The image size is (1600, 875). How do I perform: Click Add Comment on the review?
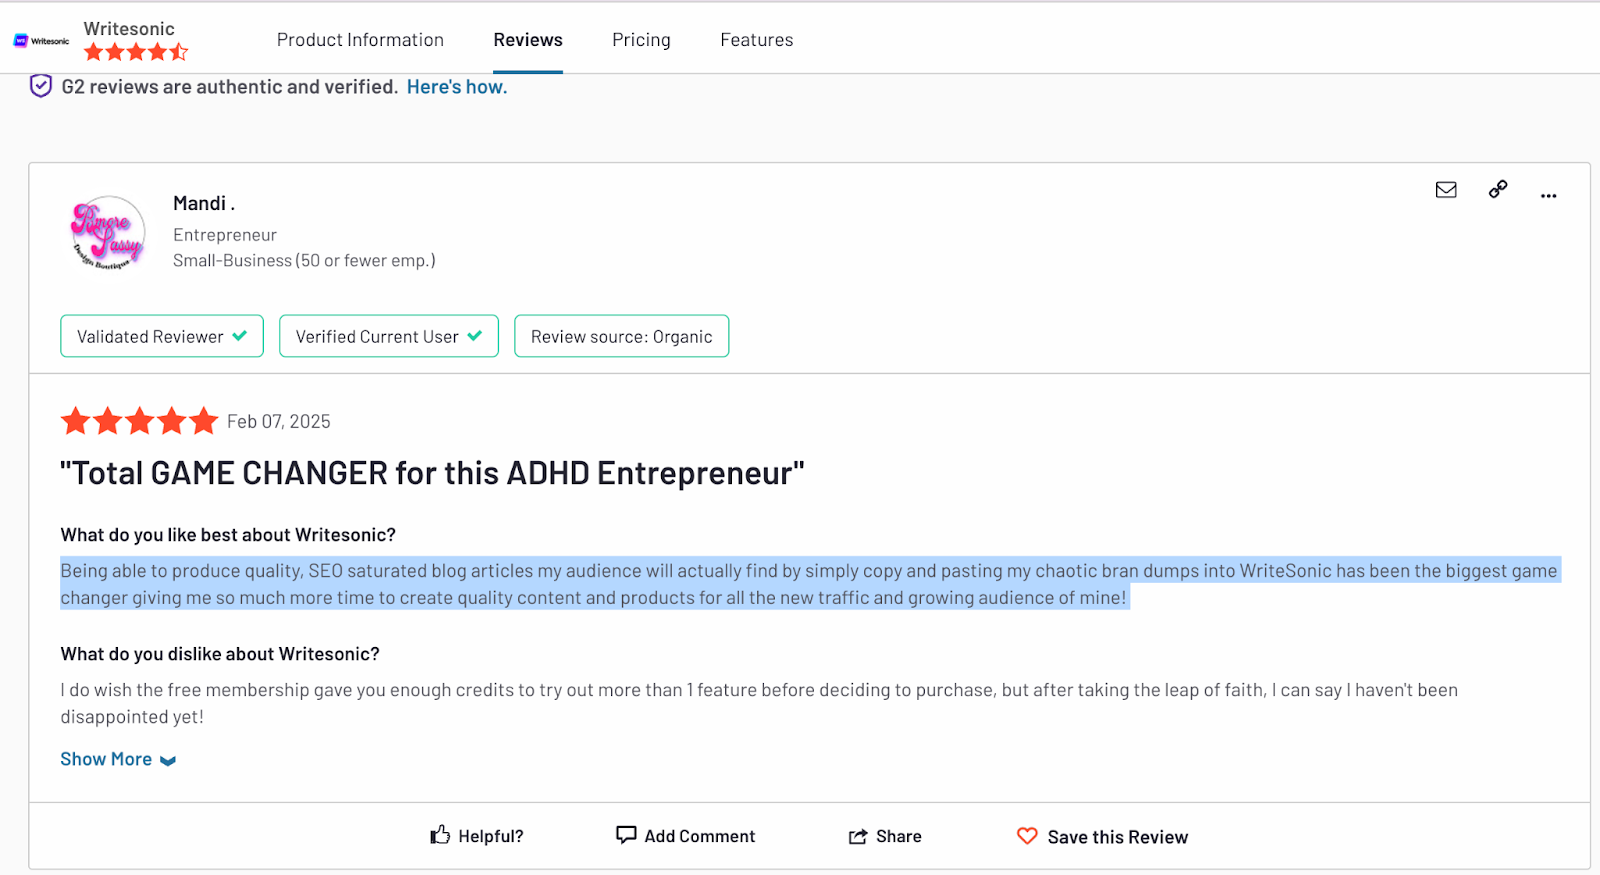686,836
